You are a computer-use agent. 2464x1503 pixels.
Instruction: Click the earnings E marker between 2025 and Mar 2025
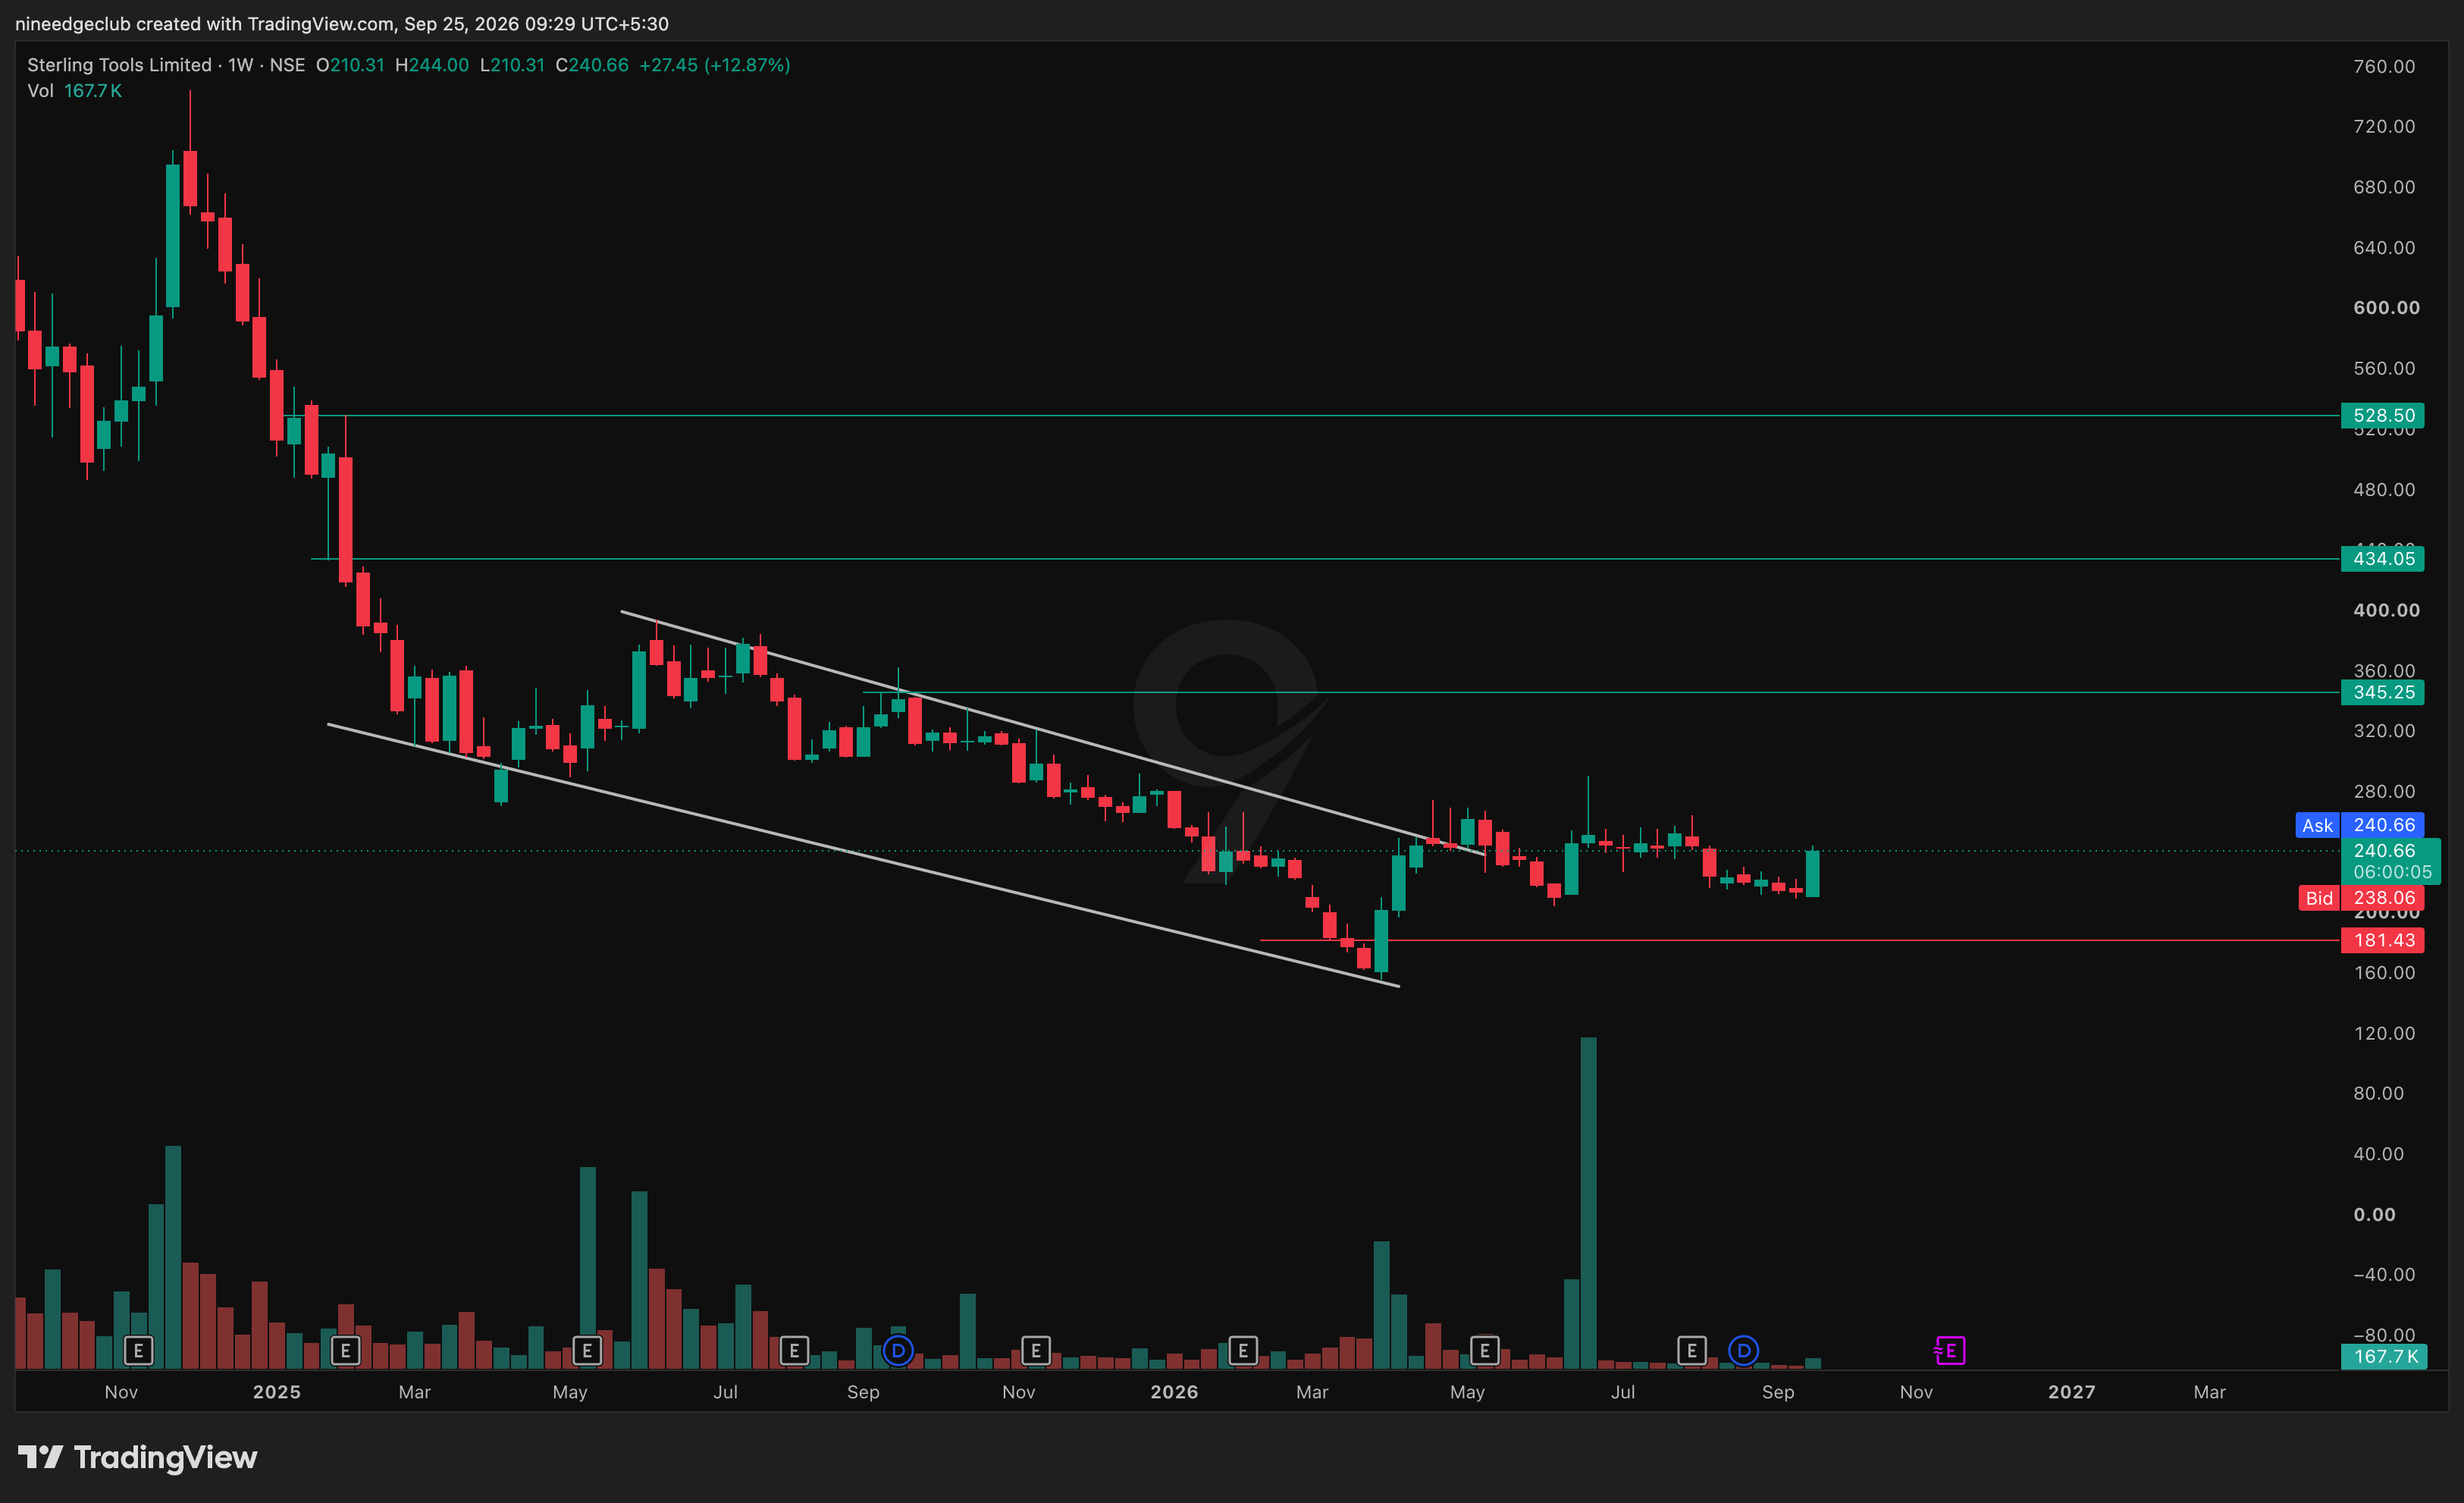345,1351
